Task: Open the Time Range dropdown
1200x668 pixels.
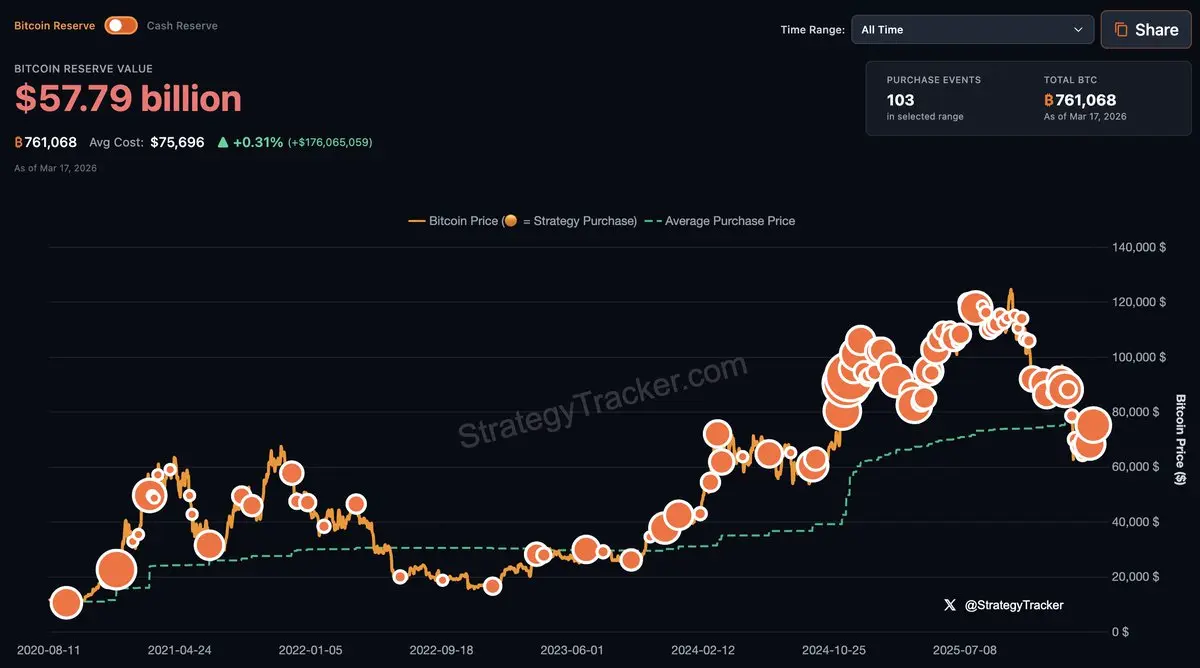Action: pyautogui.click(x=972, y=30)
